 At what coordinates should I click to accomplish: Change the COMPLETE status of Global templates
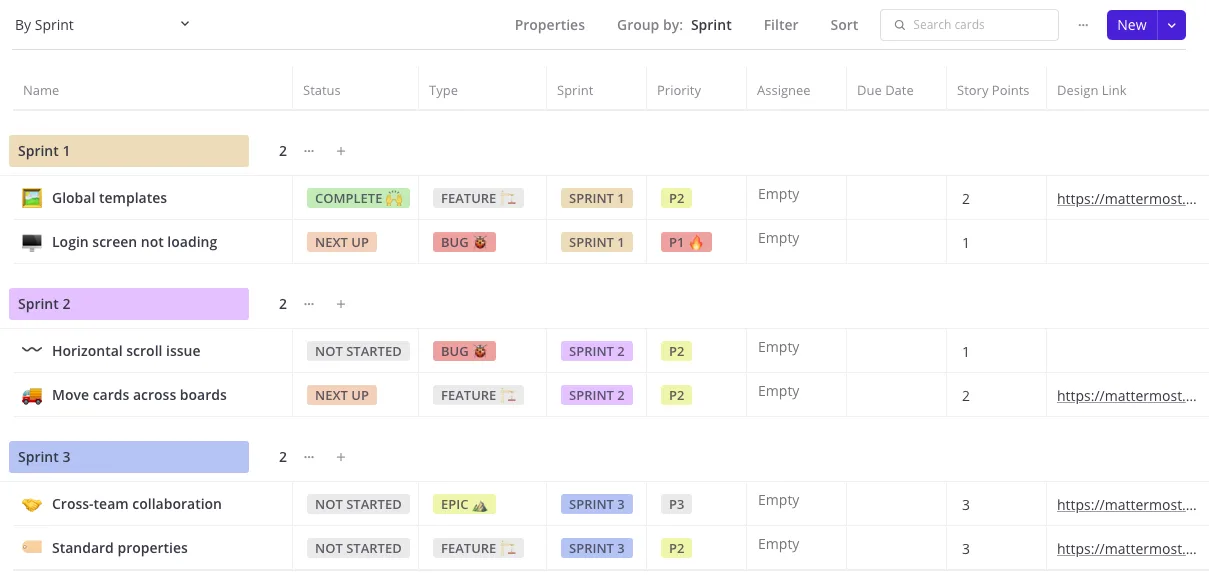point(358,198)
